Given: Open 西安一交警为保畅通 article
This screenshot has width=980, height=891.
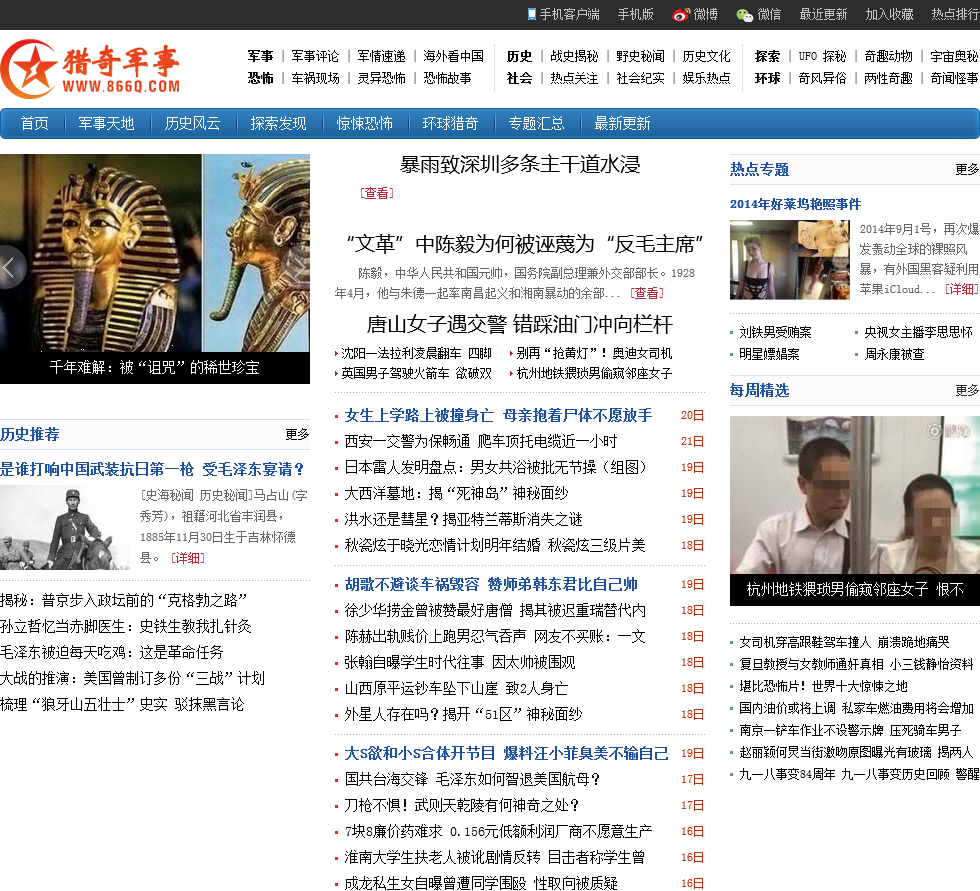Looking at the screenshot, I should click(481, 442).
